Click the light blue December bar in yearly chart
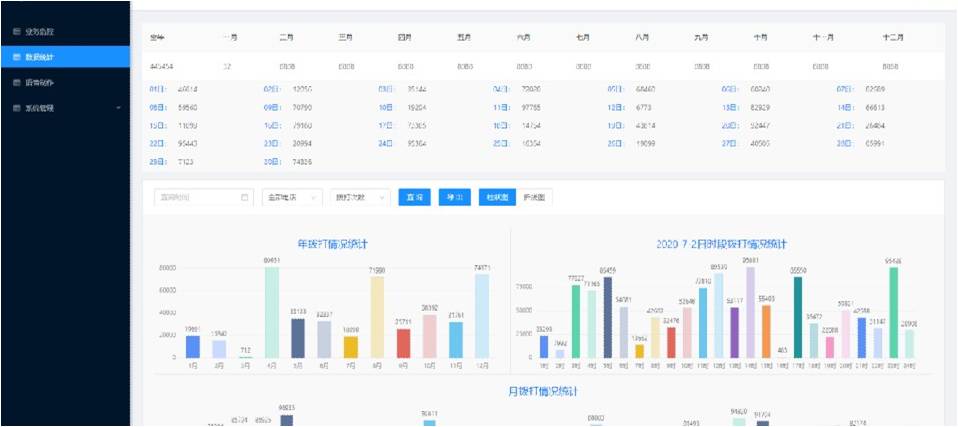This screenshot has width=958, height=427. click(482, 316)
